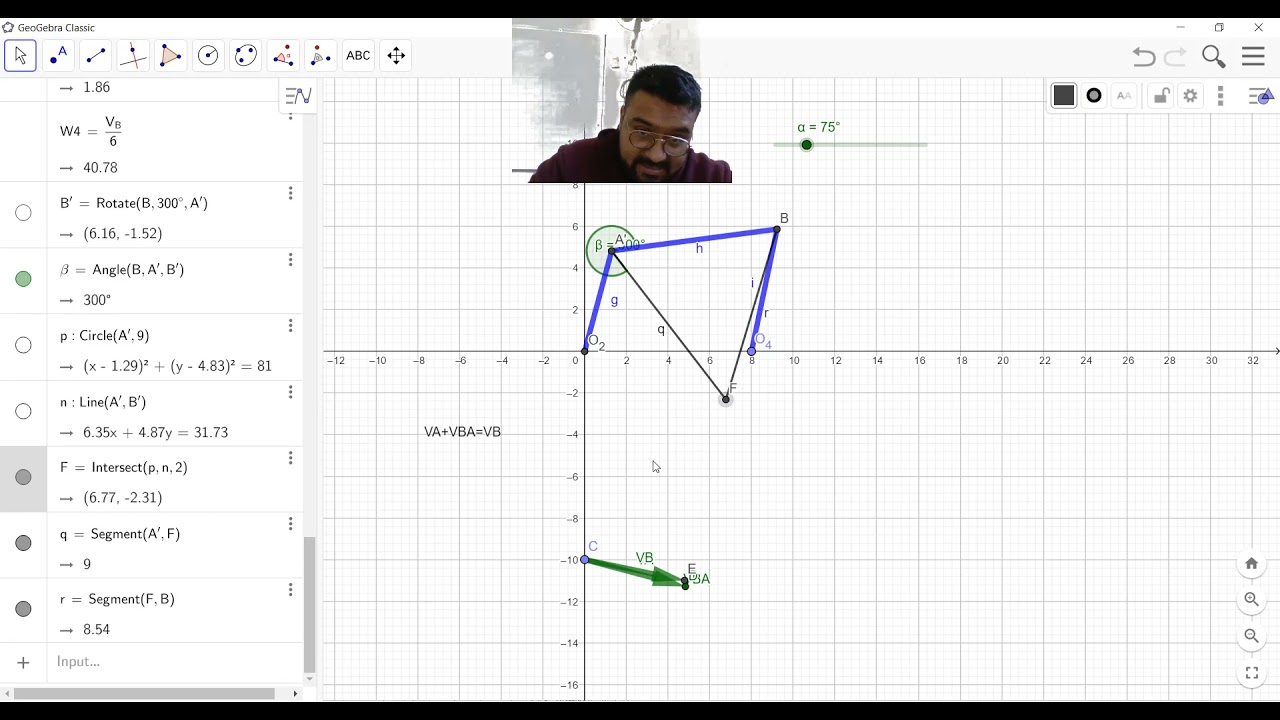
Task: Click the algebra panel vertical scrollbar
Action: pos(309,605)
